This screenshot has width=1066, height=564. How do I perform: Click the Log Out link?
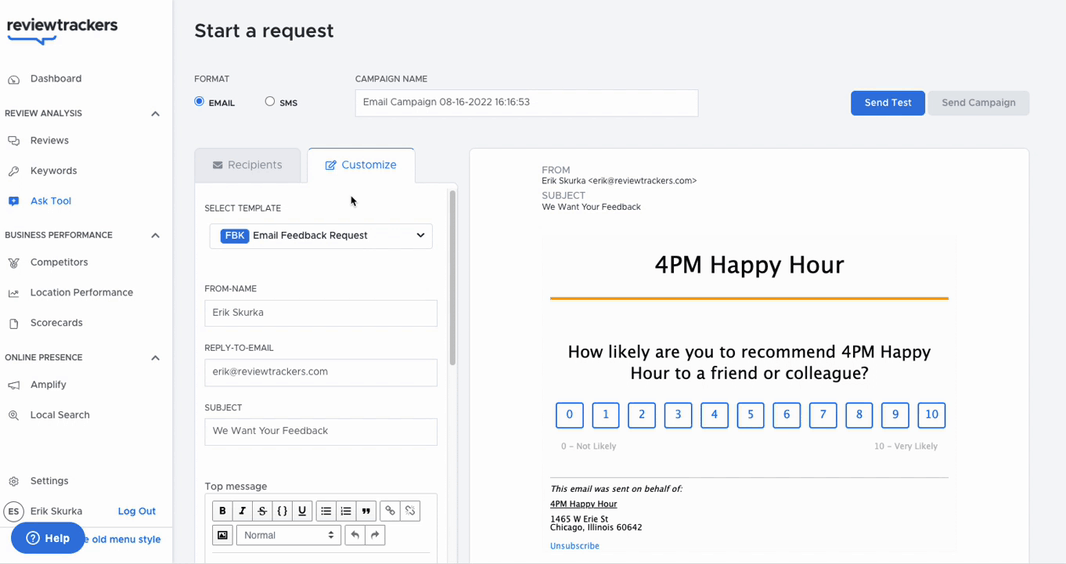[137, 511]
